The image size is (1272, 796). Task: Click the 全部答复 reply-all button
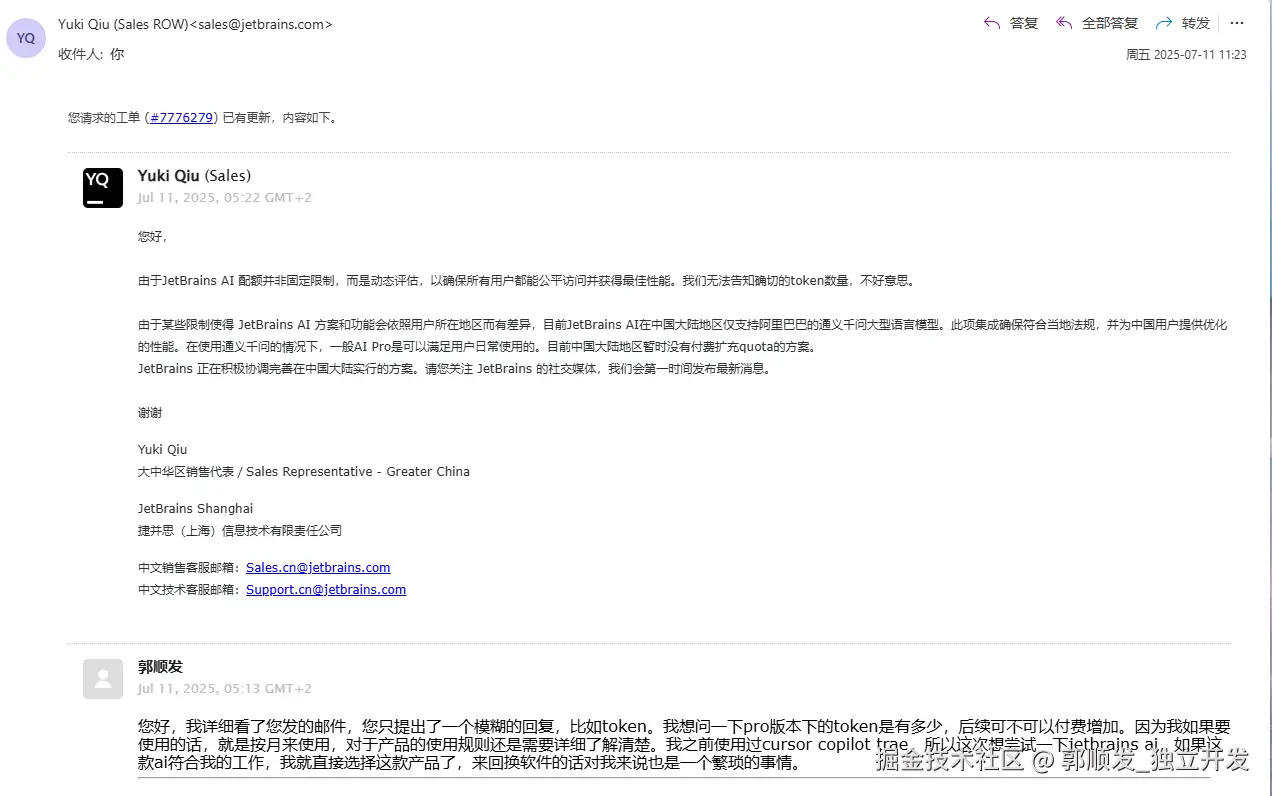[1110, 23]
